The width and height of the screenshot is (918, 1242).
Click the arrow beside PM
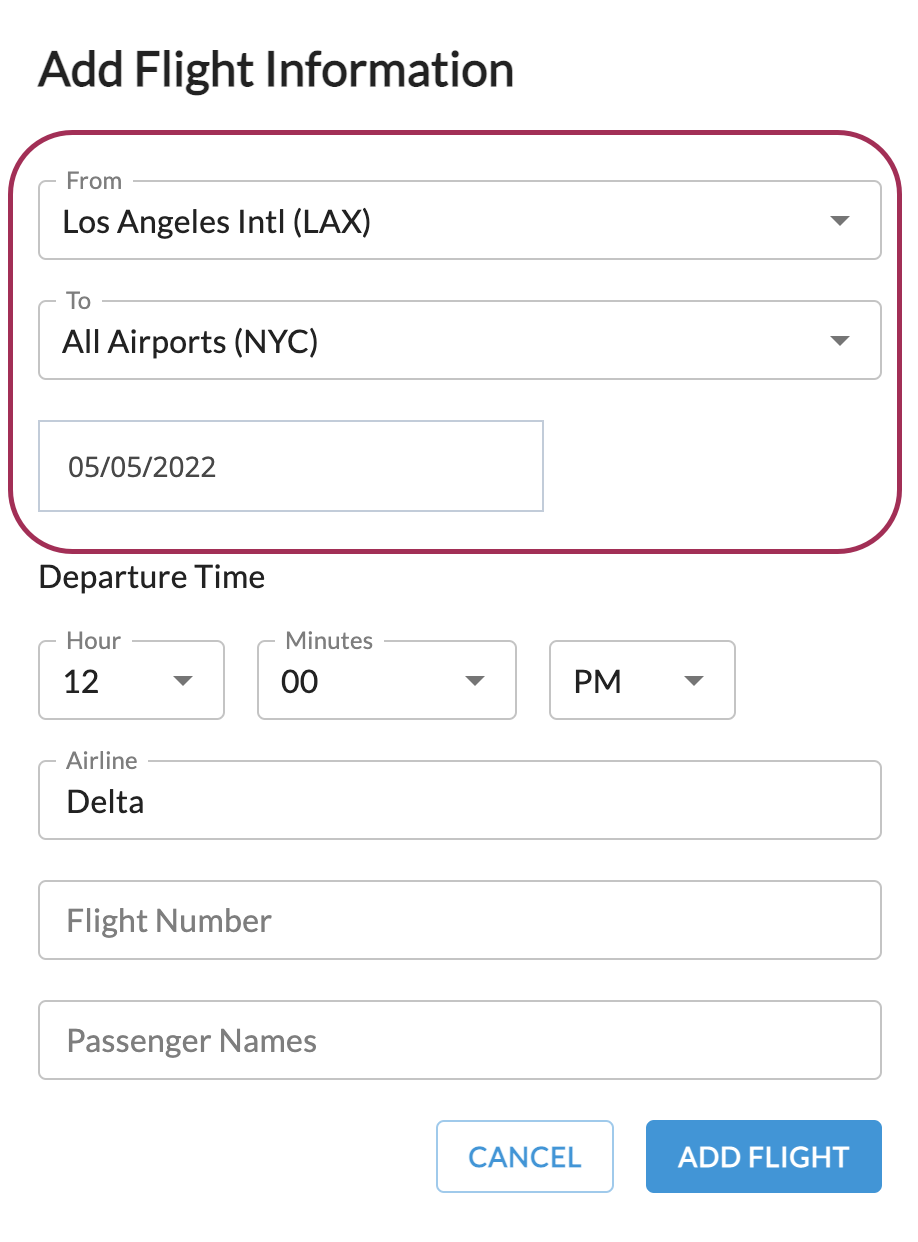(694, 681)
